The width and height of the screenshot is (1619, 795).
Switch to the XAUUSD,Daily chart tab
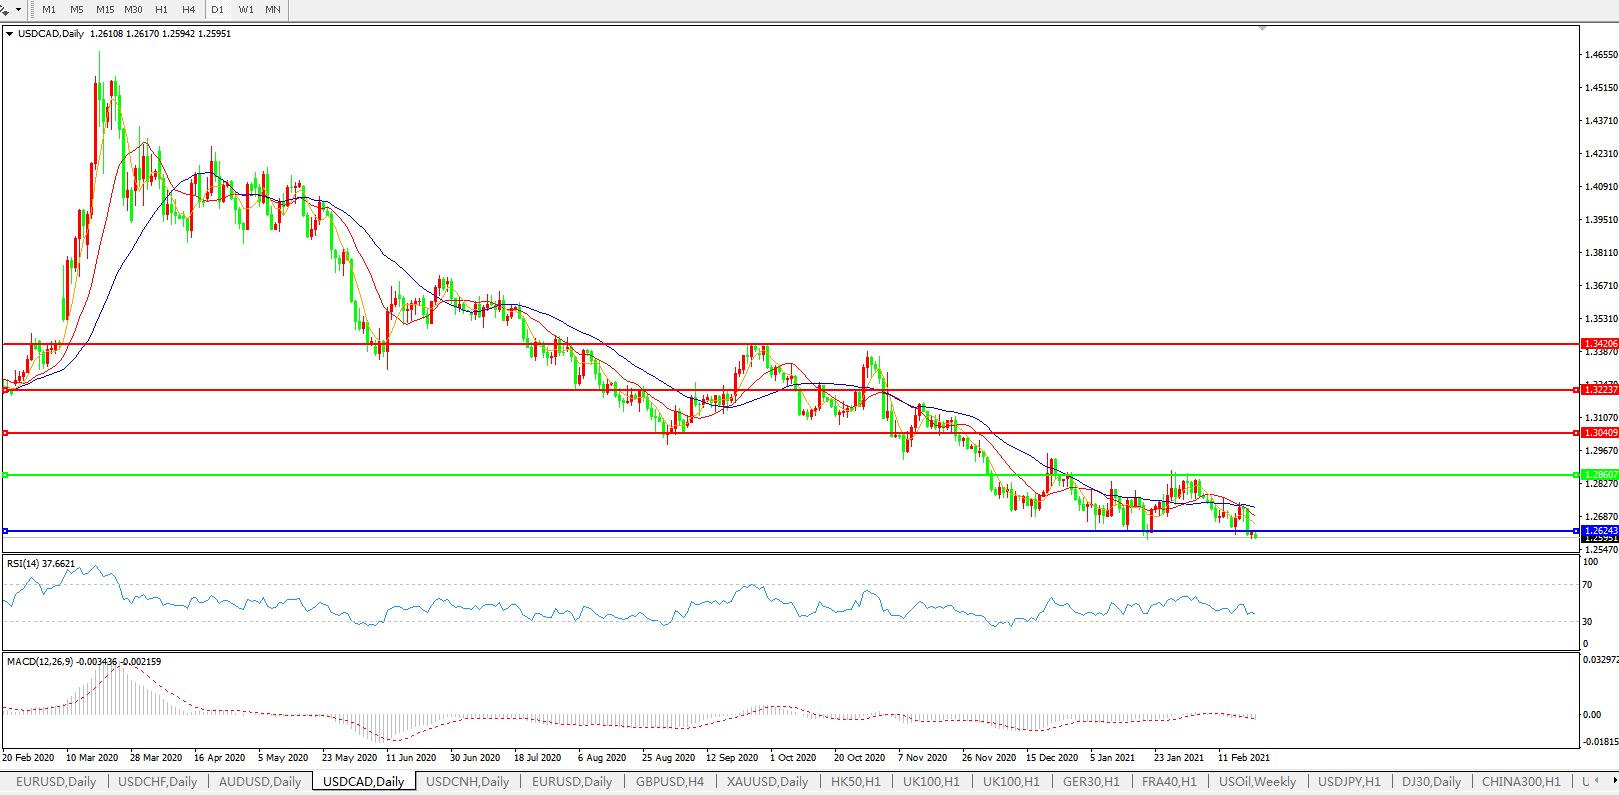767,782
